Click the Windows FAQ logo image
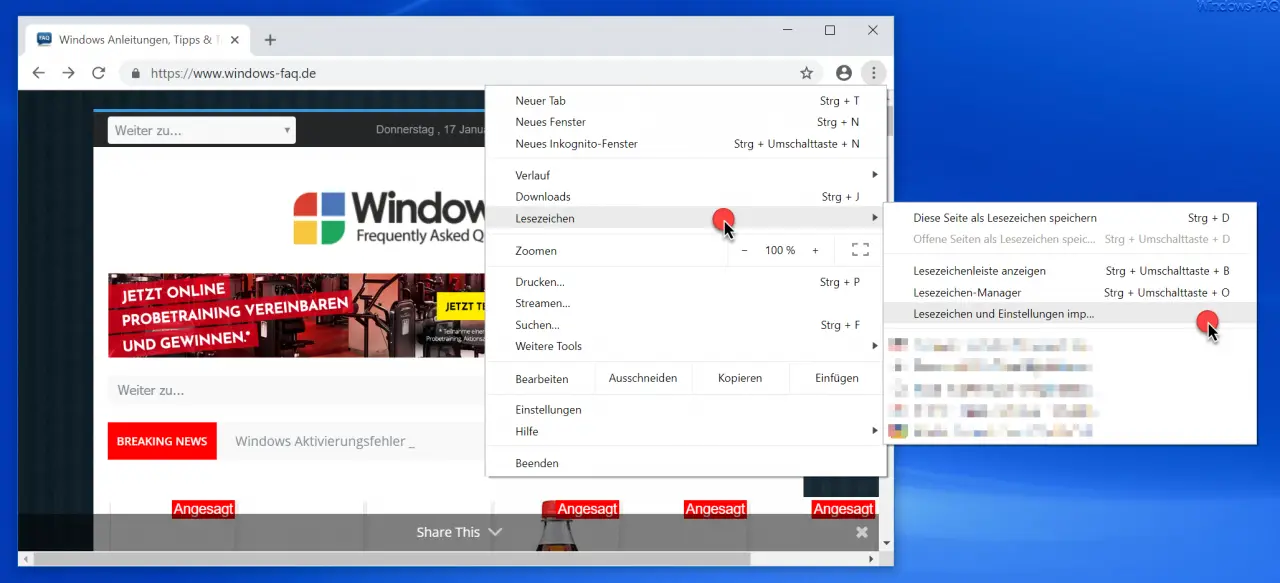The height and width of the screenshot is (583, 1280). (x=389, y=219)
